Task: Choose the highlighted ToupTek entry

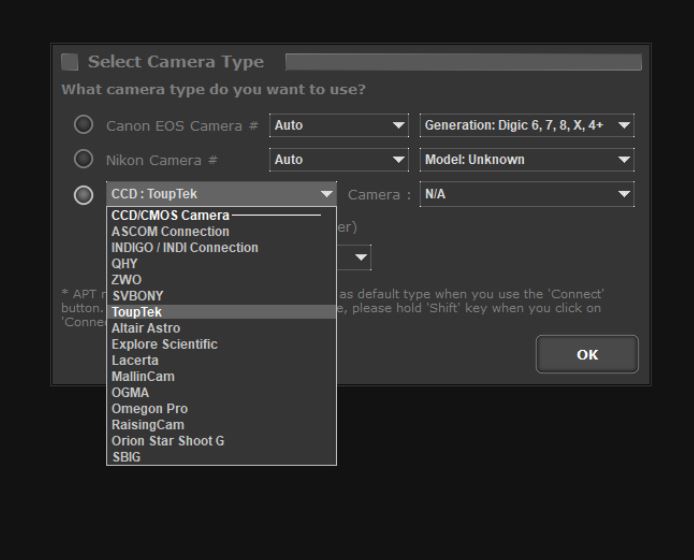Action: coord(221,312)
